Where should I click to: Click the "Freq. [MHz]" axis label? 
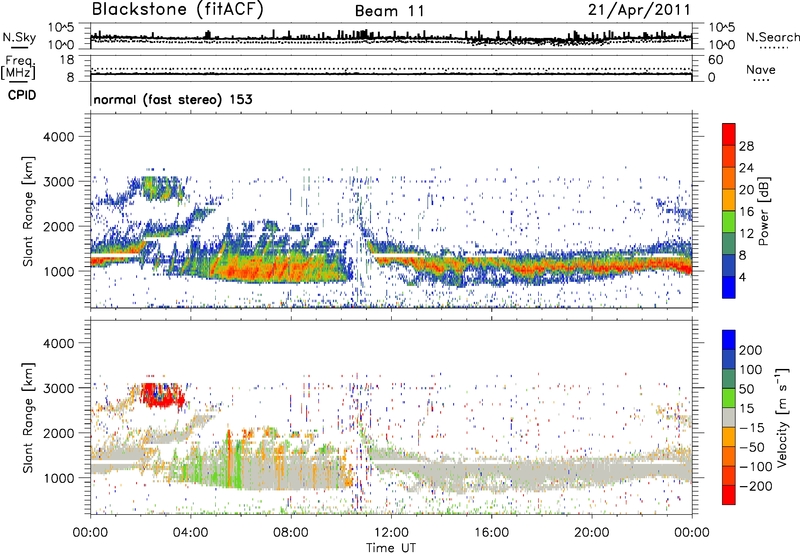pos(19,68)
